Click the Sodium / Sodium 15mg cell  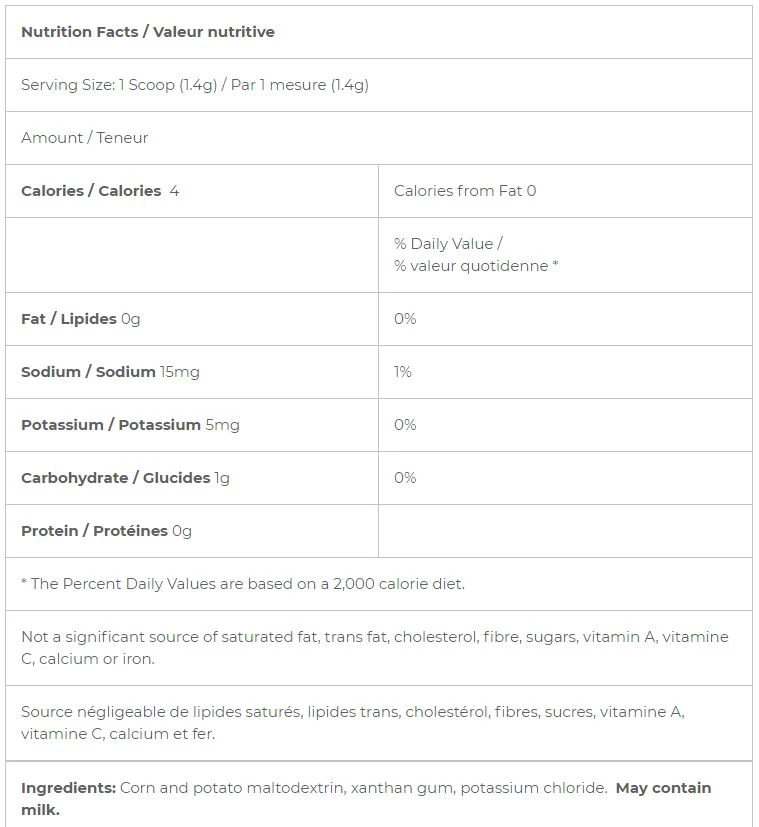click(192, 372)
